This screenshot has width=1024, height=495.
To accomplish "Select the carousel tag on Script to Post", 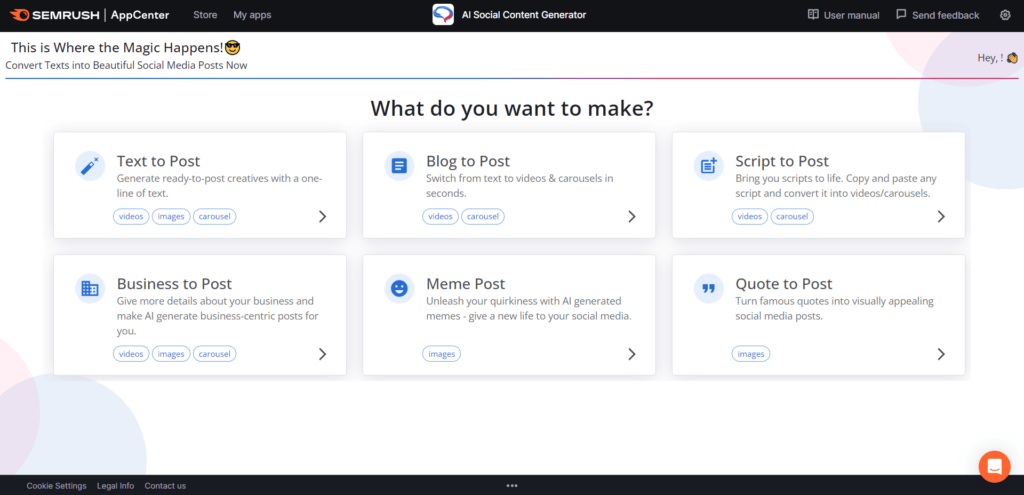I will point(792,217).
